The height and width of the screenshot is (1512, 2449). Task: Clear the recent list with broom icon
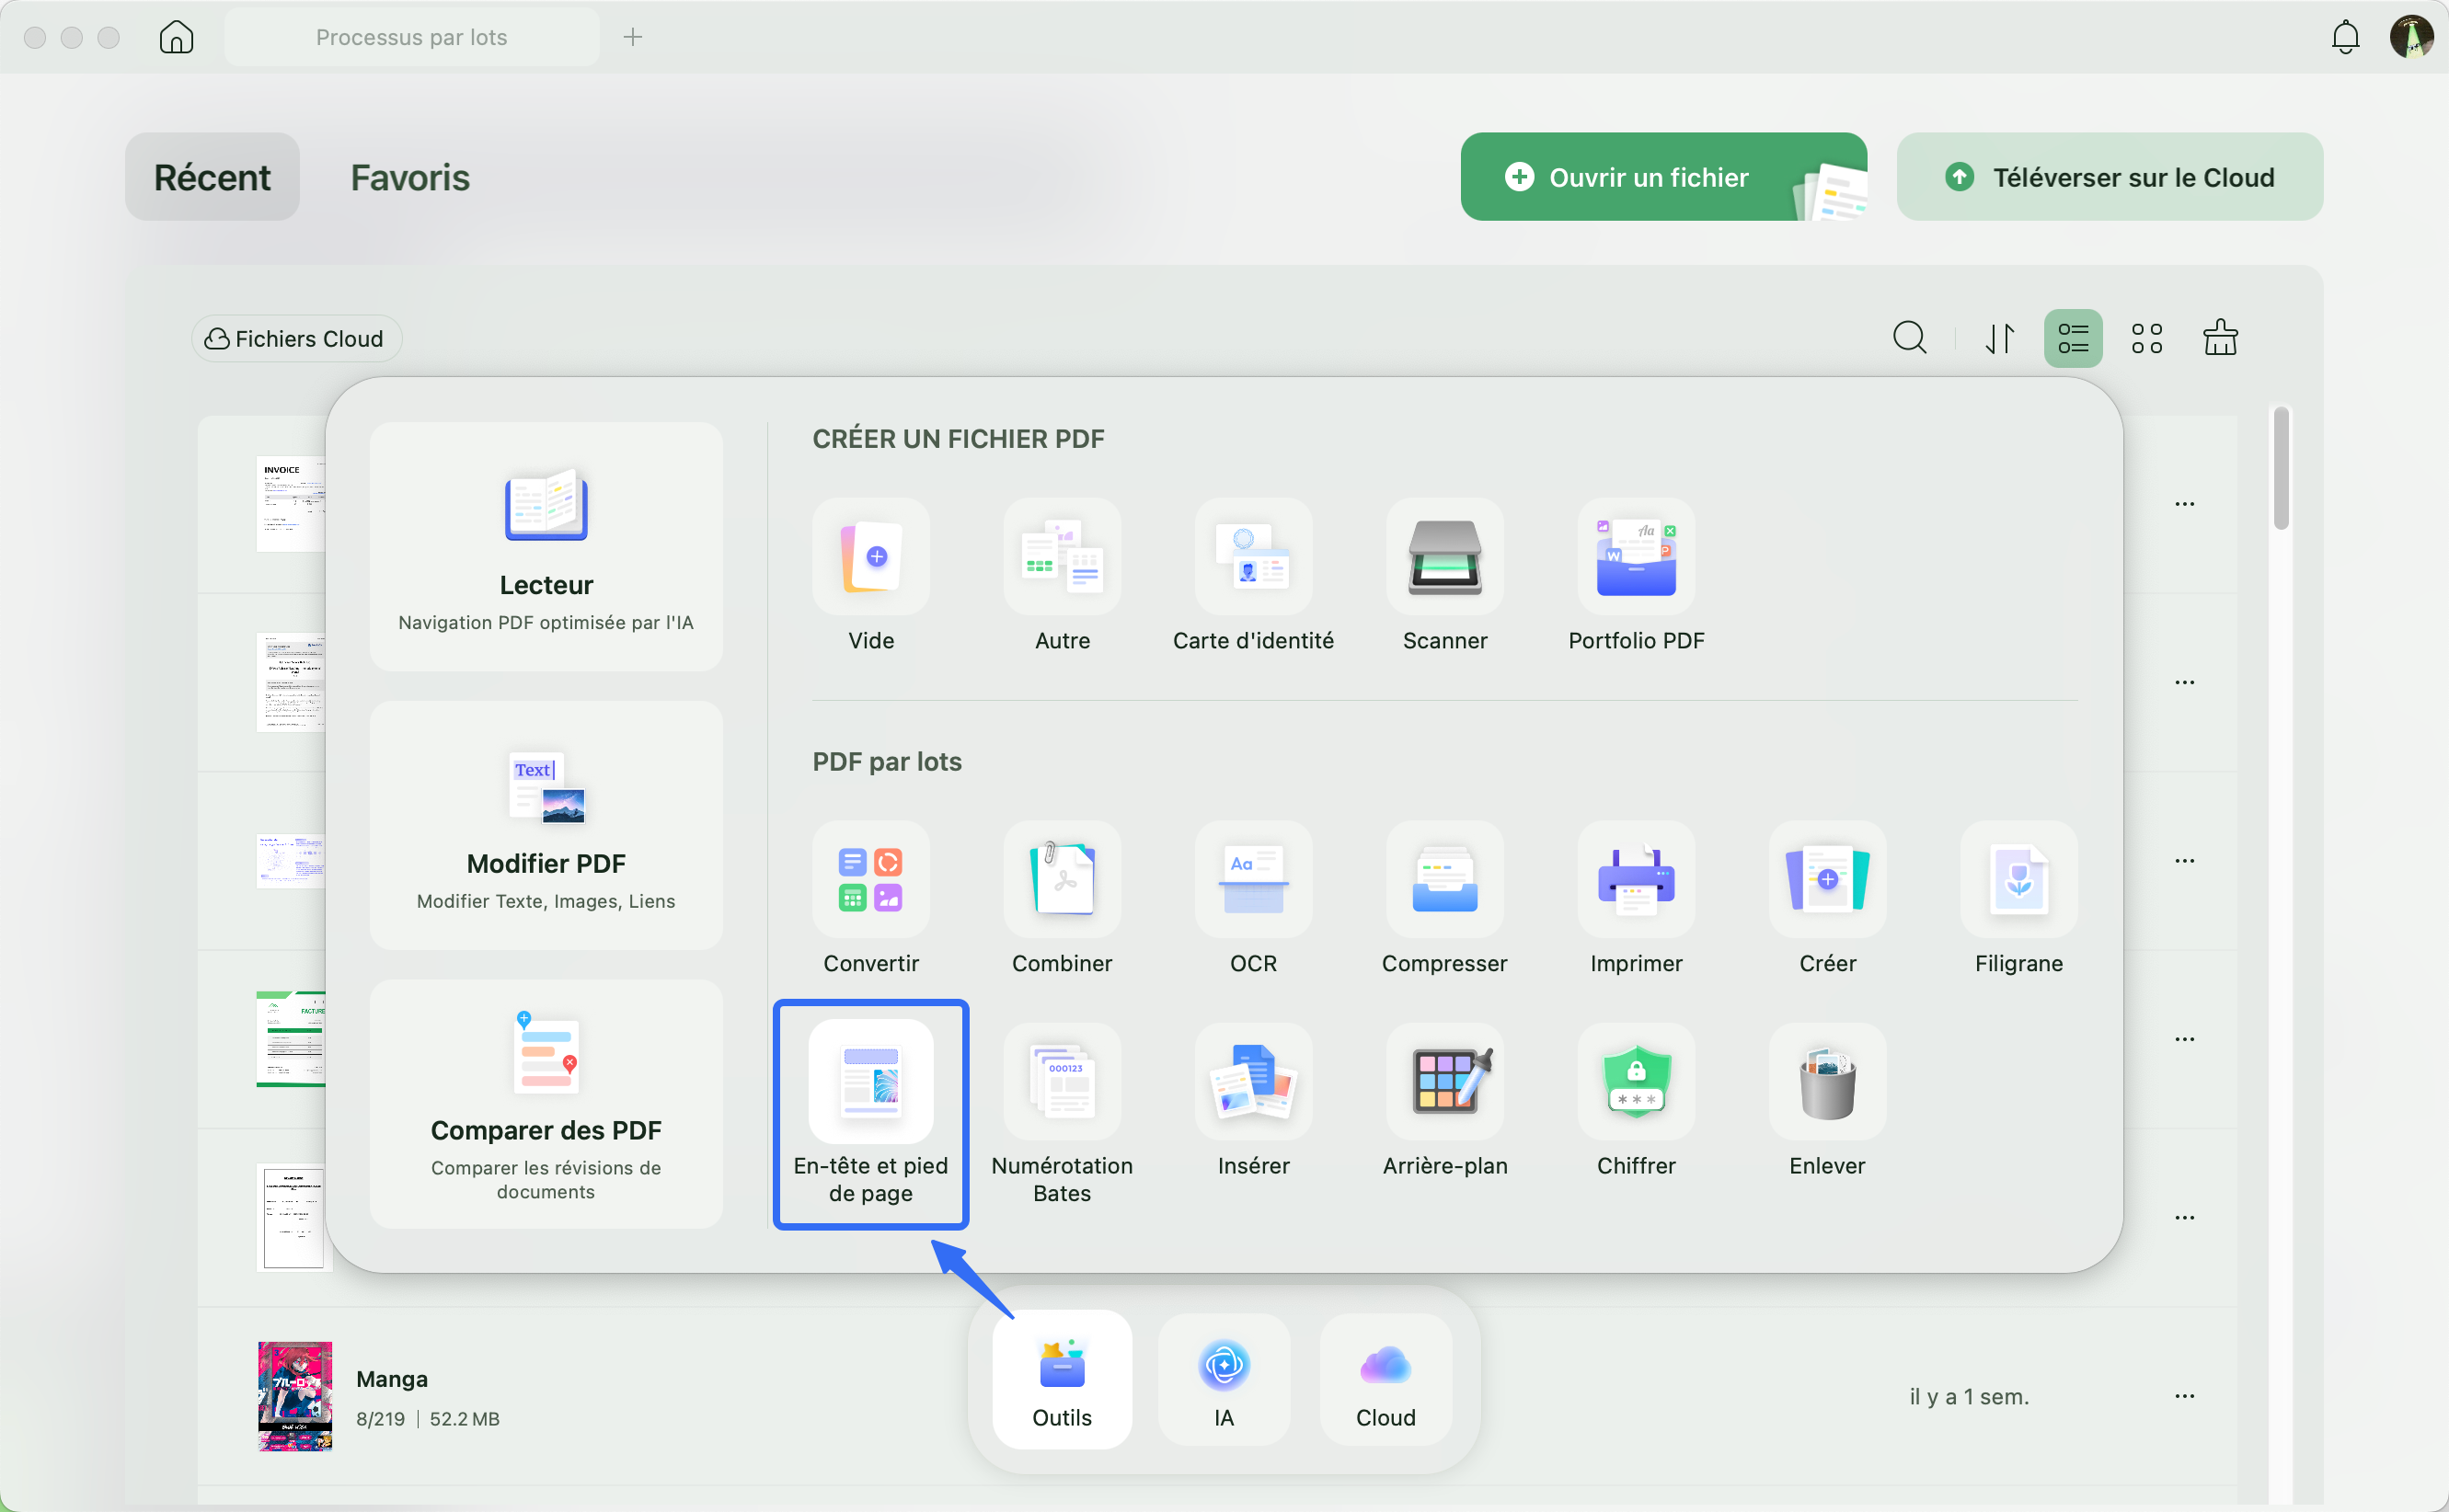[x=2220, y=338]
